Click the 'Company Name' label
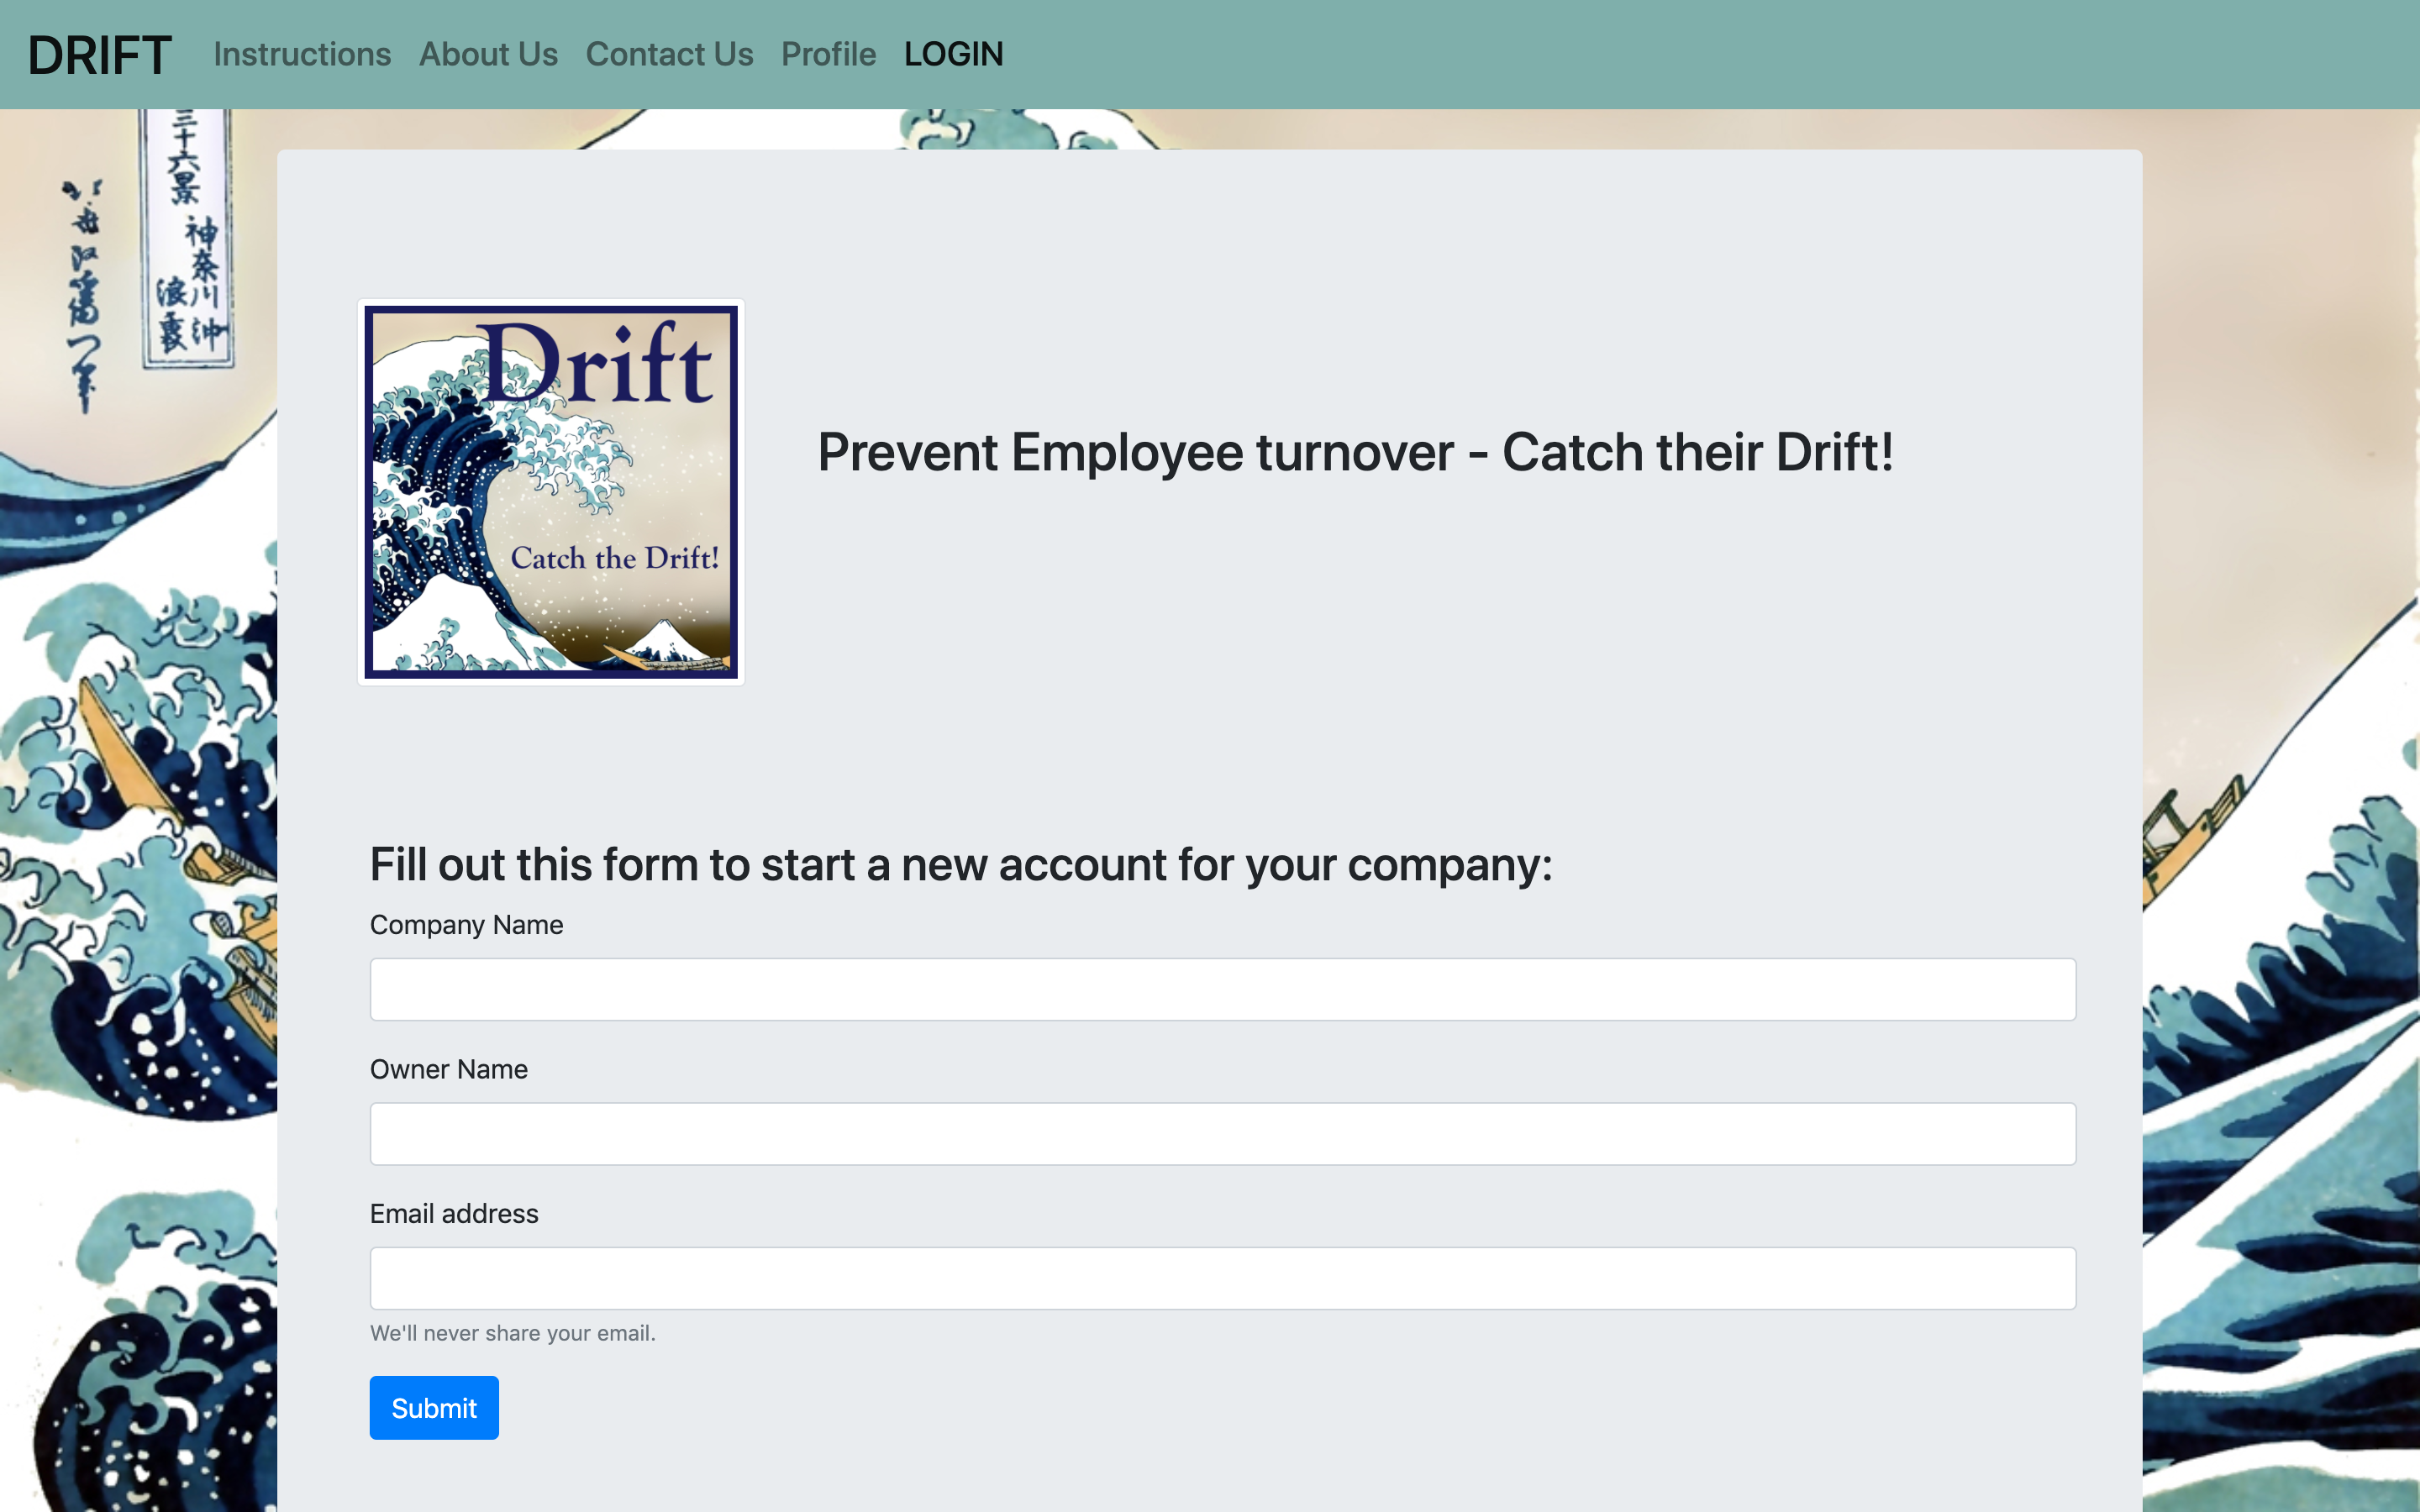 click(x=466, y=925)
